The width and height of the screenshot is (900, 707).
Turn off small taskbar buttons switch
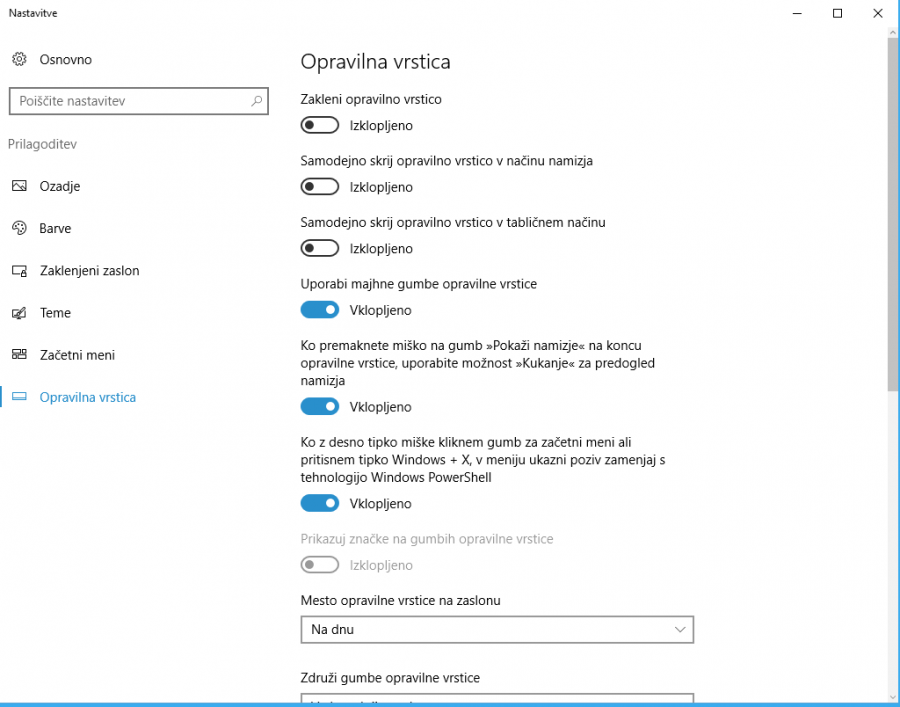(x=320, y=310)
